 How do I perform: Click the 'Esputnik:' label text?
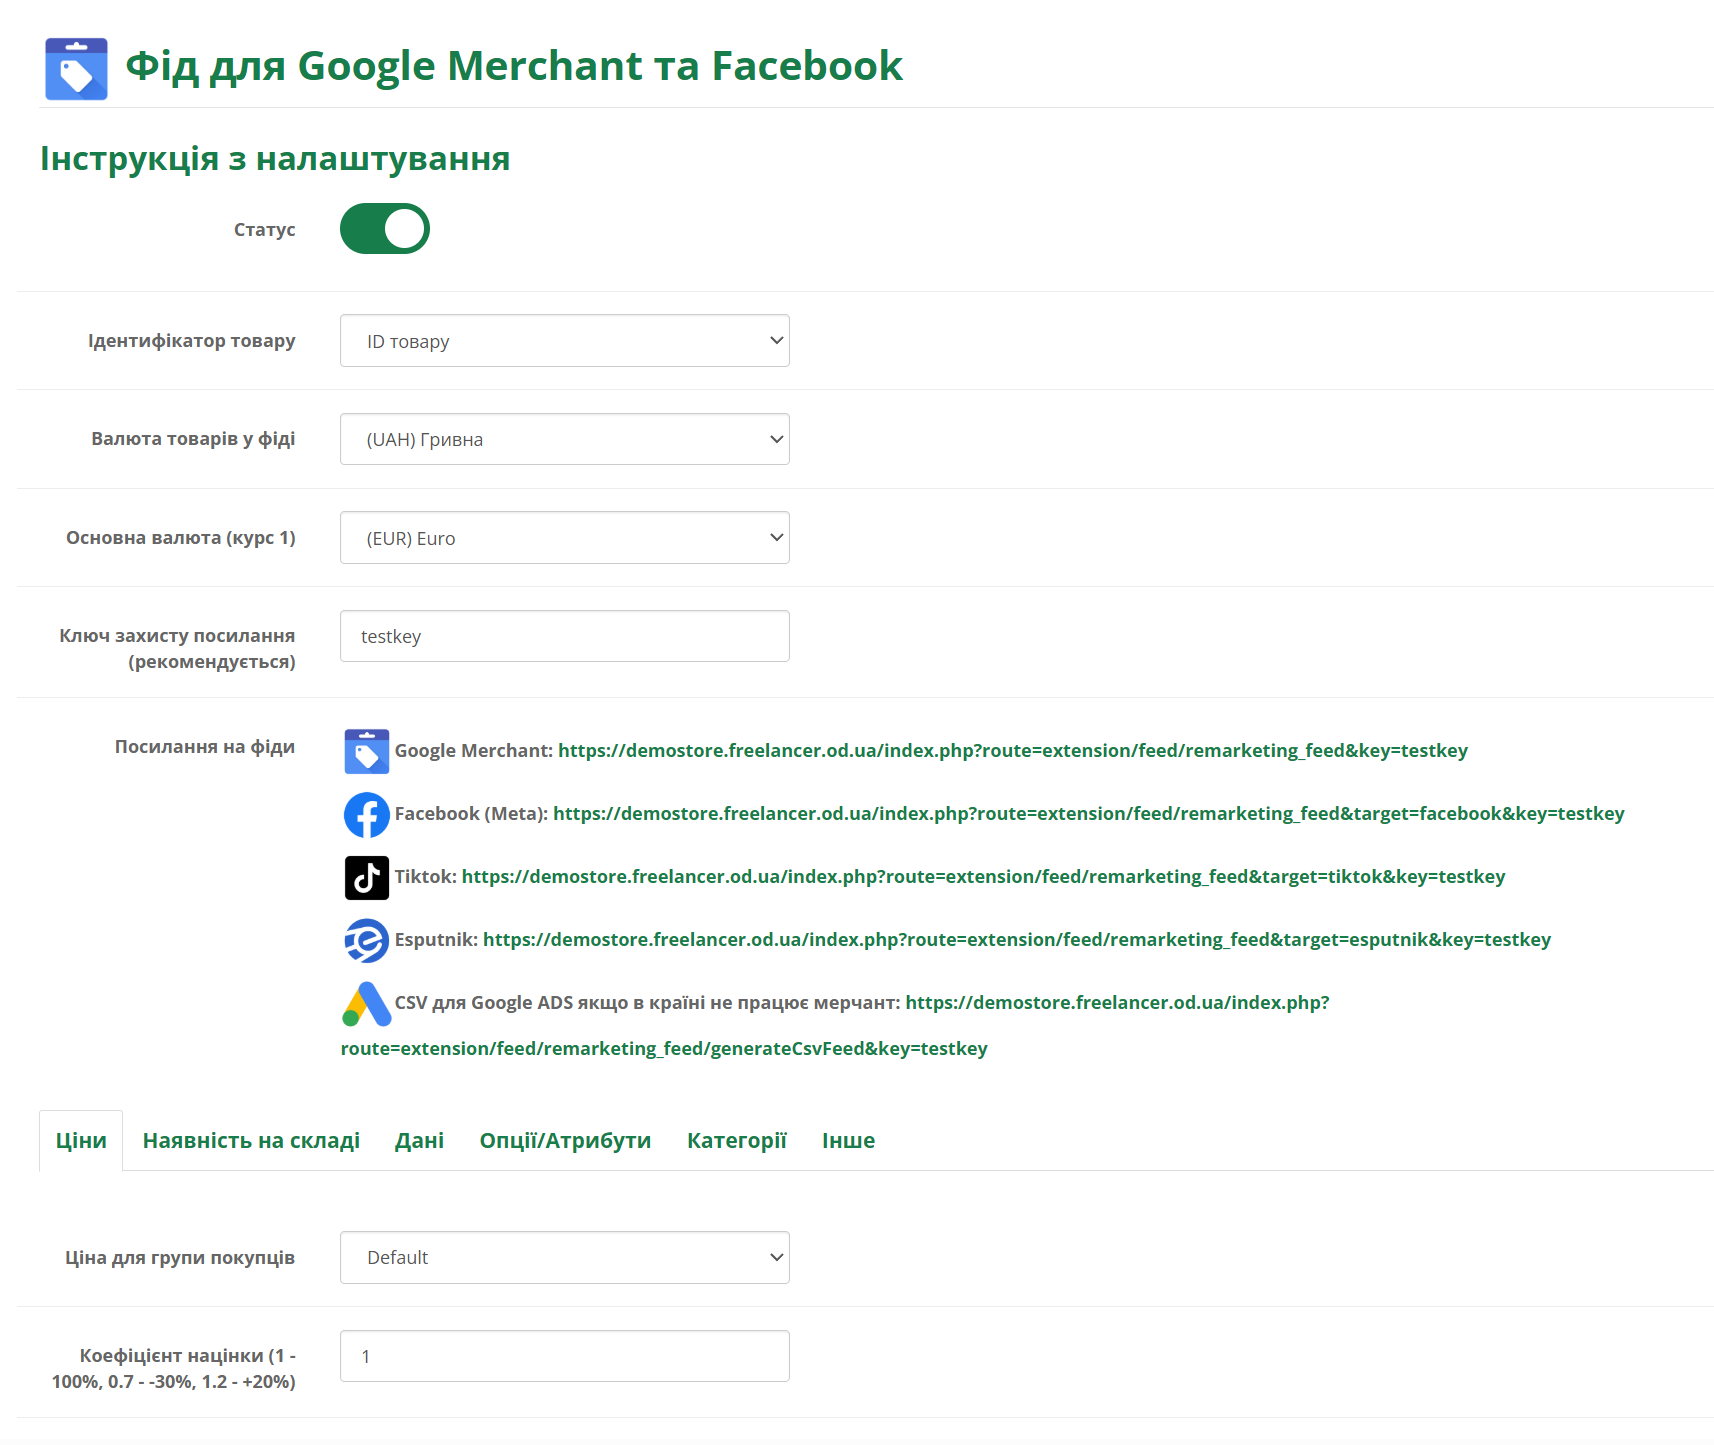[x=437, y=940]
